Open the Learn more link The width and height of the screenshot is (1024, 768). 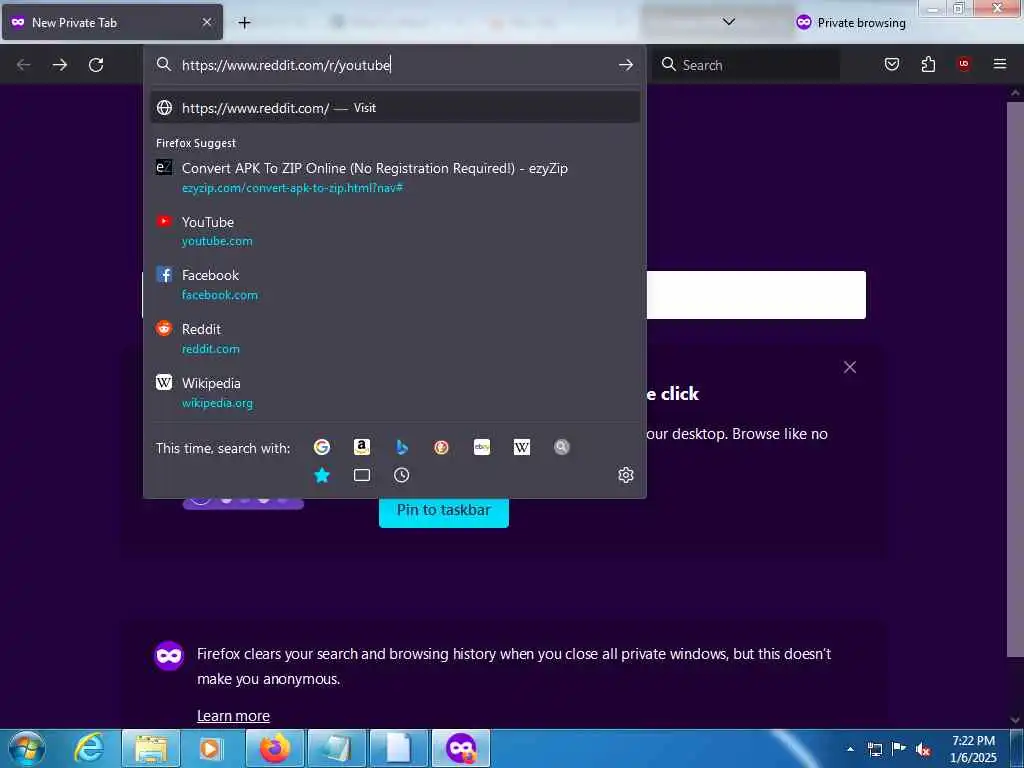click(233, 716)
